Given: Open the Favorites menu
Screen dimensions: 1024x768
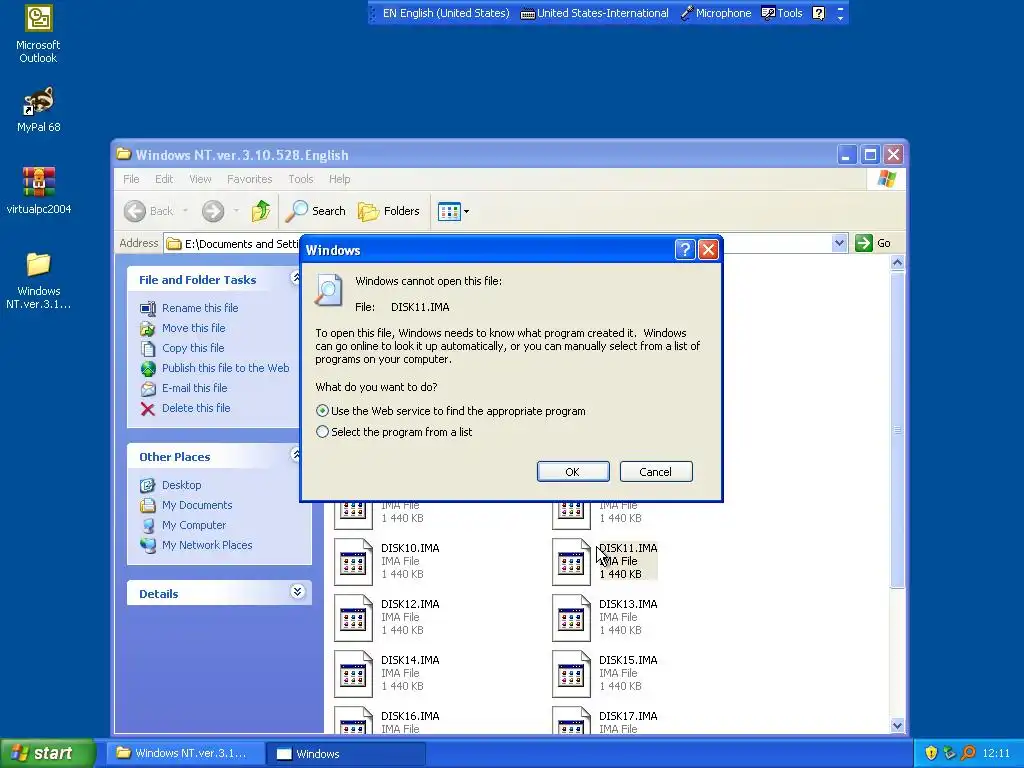Looking at the screenshot, I should [249, 179].
